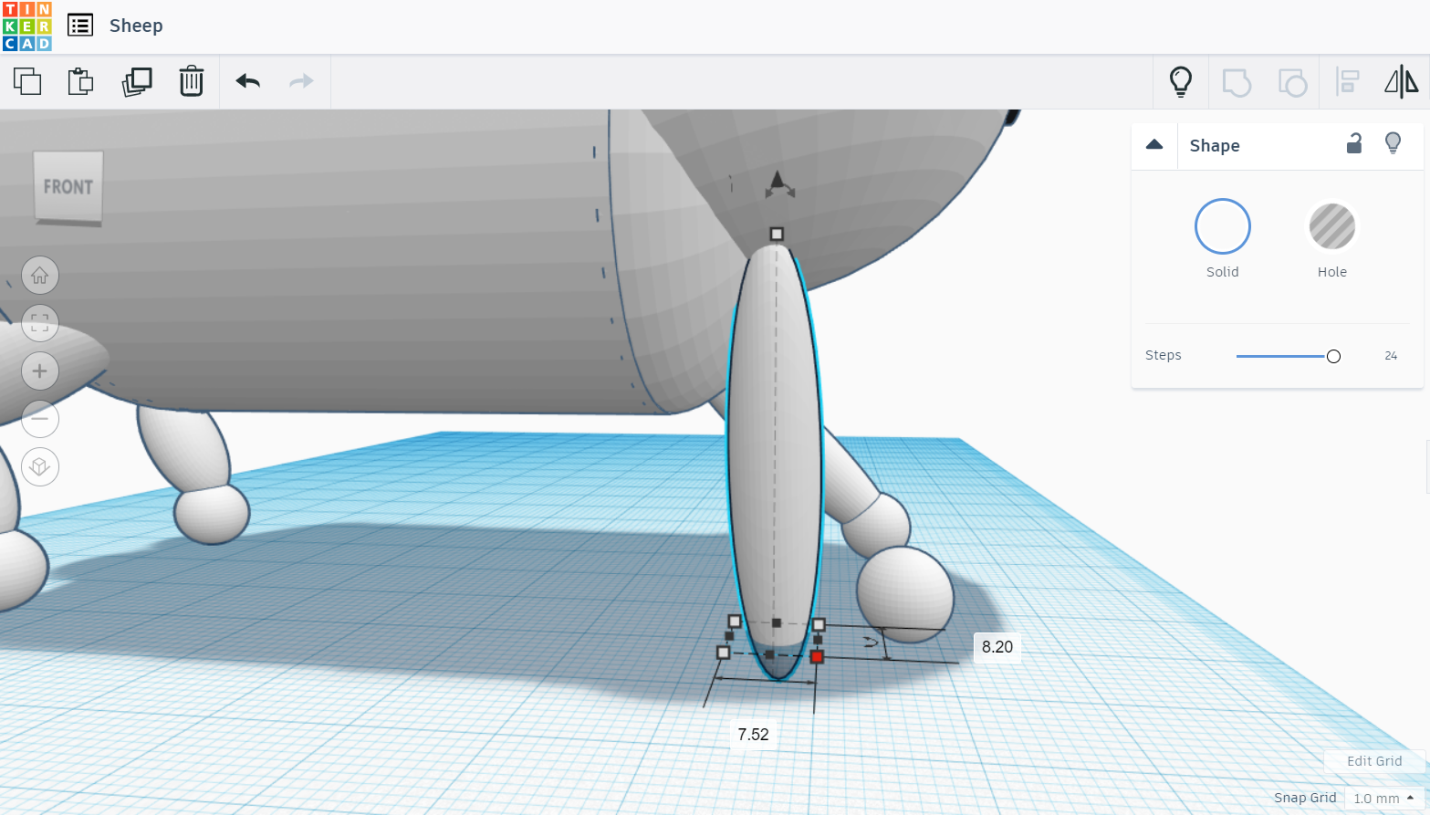Open the snap grid size dropdown
The height and width of the screenshot is (815, 1430).
point(1384,797)
